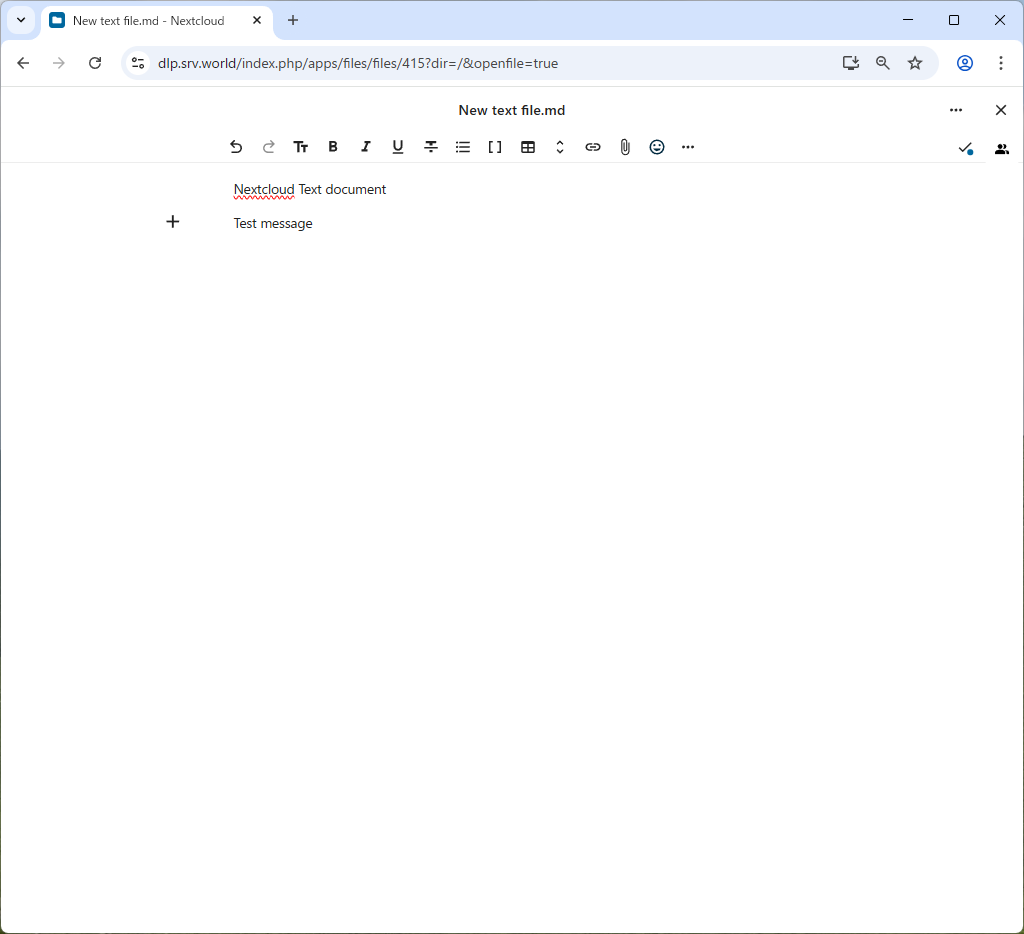Show active editing sessions via people icon
This screenshot has width=1024, height=934.
tap(1001, 149)
